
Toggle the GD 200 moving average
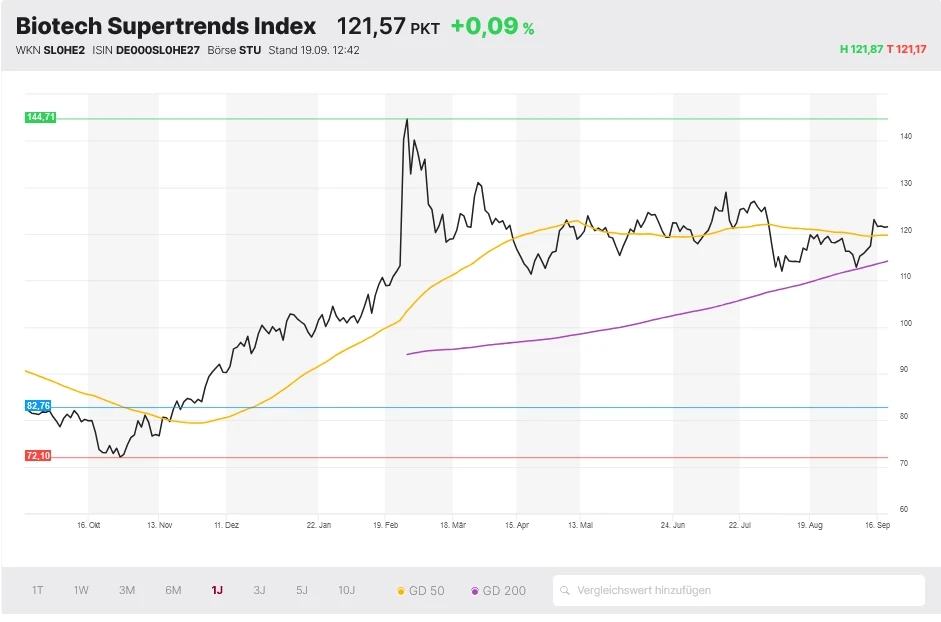pyautogui.click(x=497, y=590)
